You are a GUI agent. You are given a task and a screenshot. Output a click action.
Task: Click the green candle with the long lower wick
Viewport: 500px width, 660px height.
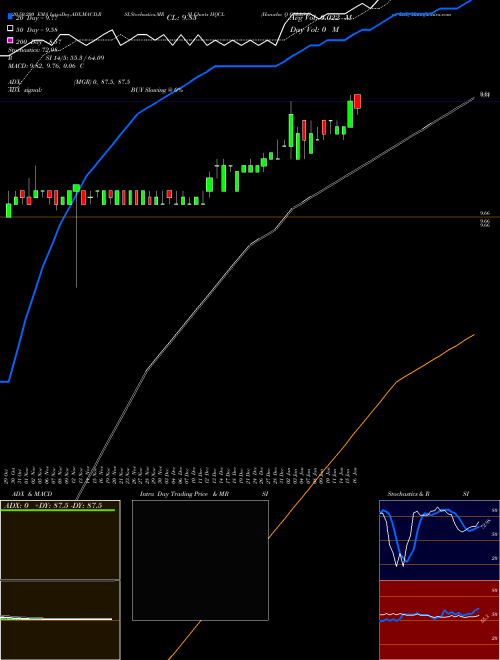coord(76,188)
